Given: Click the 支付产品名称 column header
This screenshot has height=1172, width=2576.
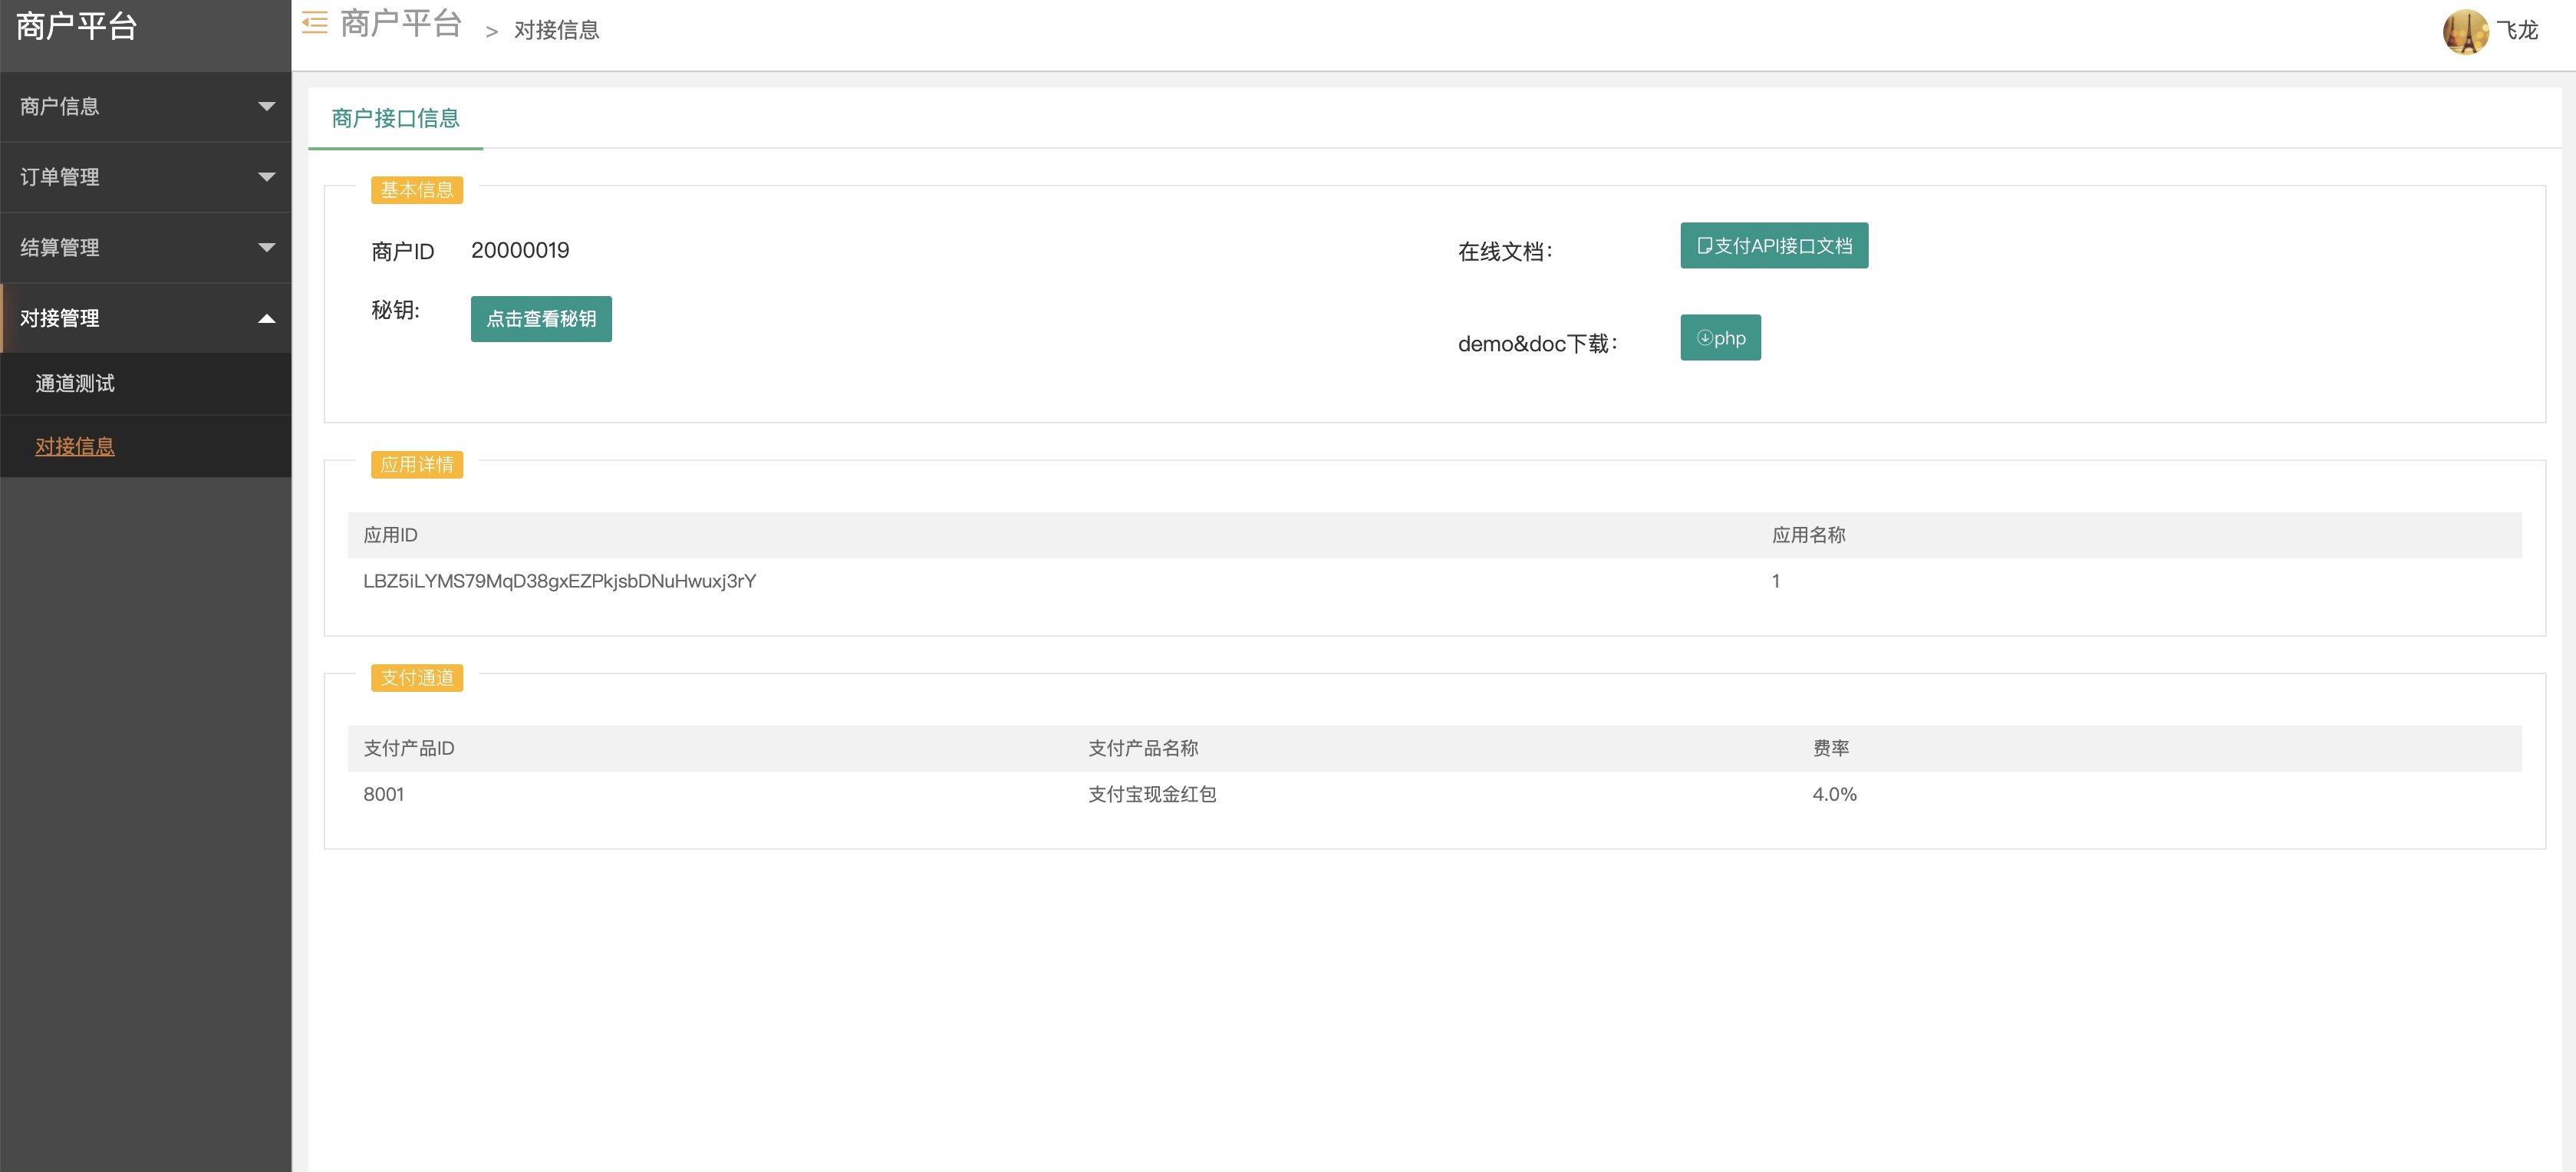Looking at the screenshot, I should (x=1143, y=748).
